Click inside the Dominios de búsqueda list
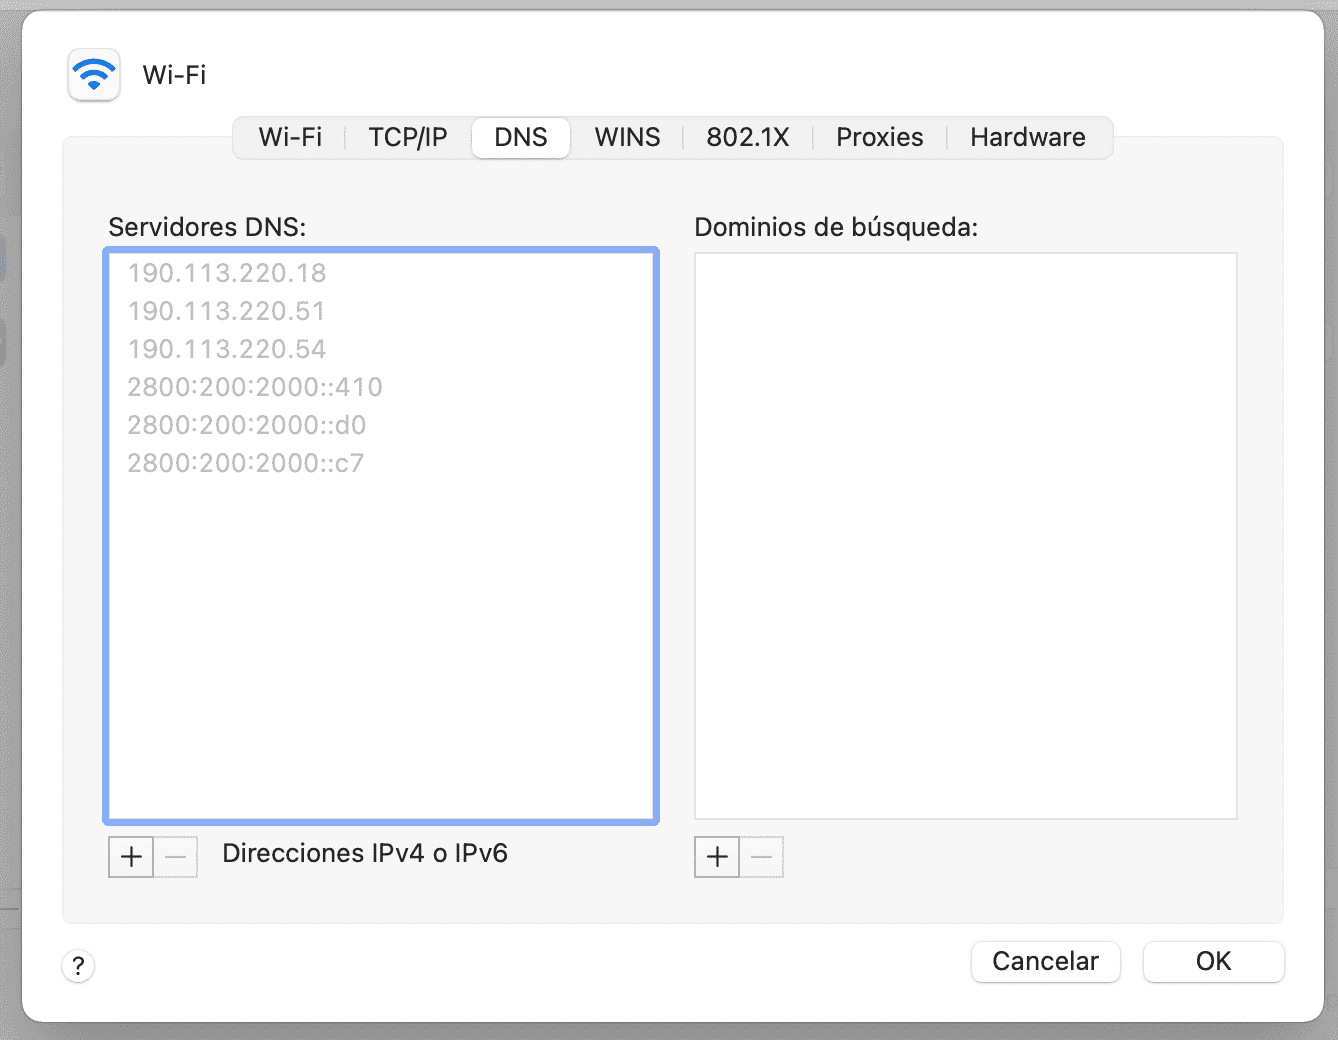 click(x=965, y=535)
